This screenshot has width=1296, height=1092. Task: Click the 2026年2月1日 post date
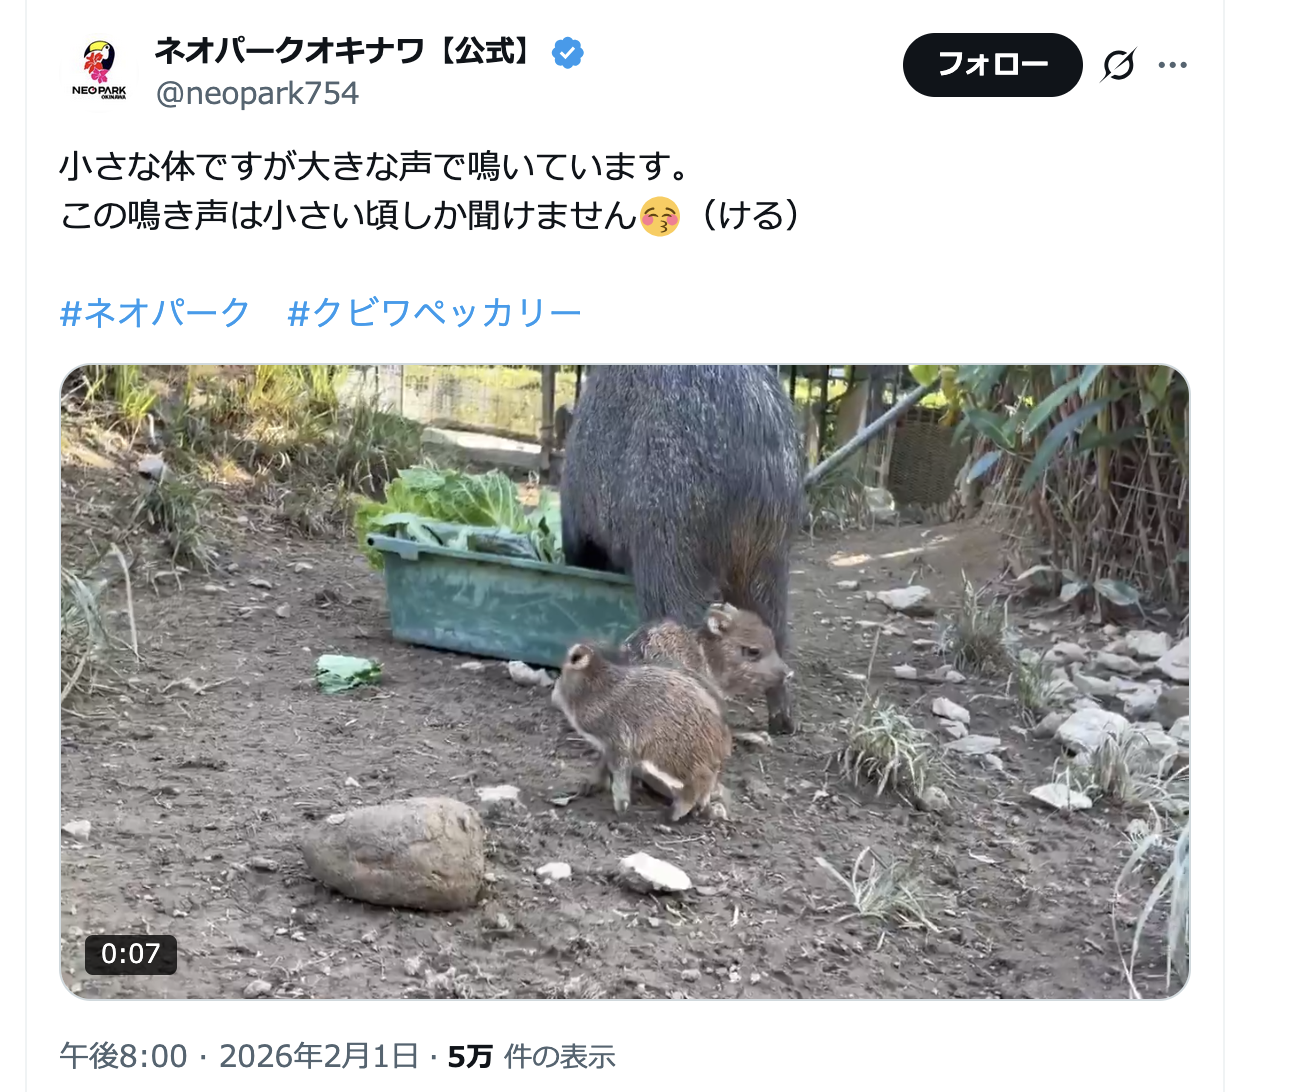click(x=318, y=1056)
